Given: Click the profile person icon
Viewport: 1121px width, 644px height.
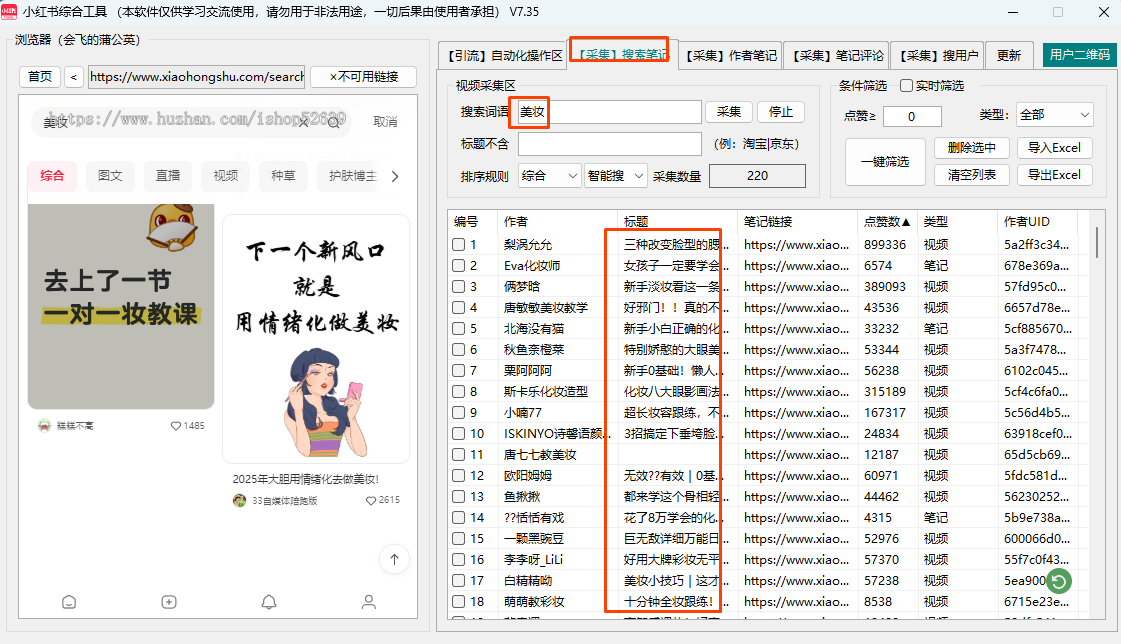Looking at the screenshot, I should pos(368,602).
